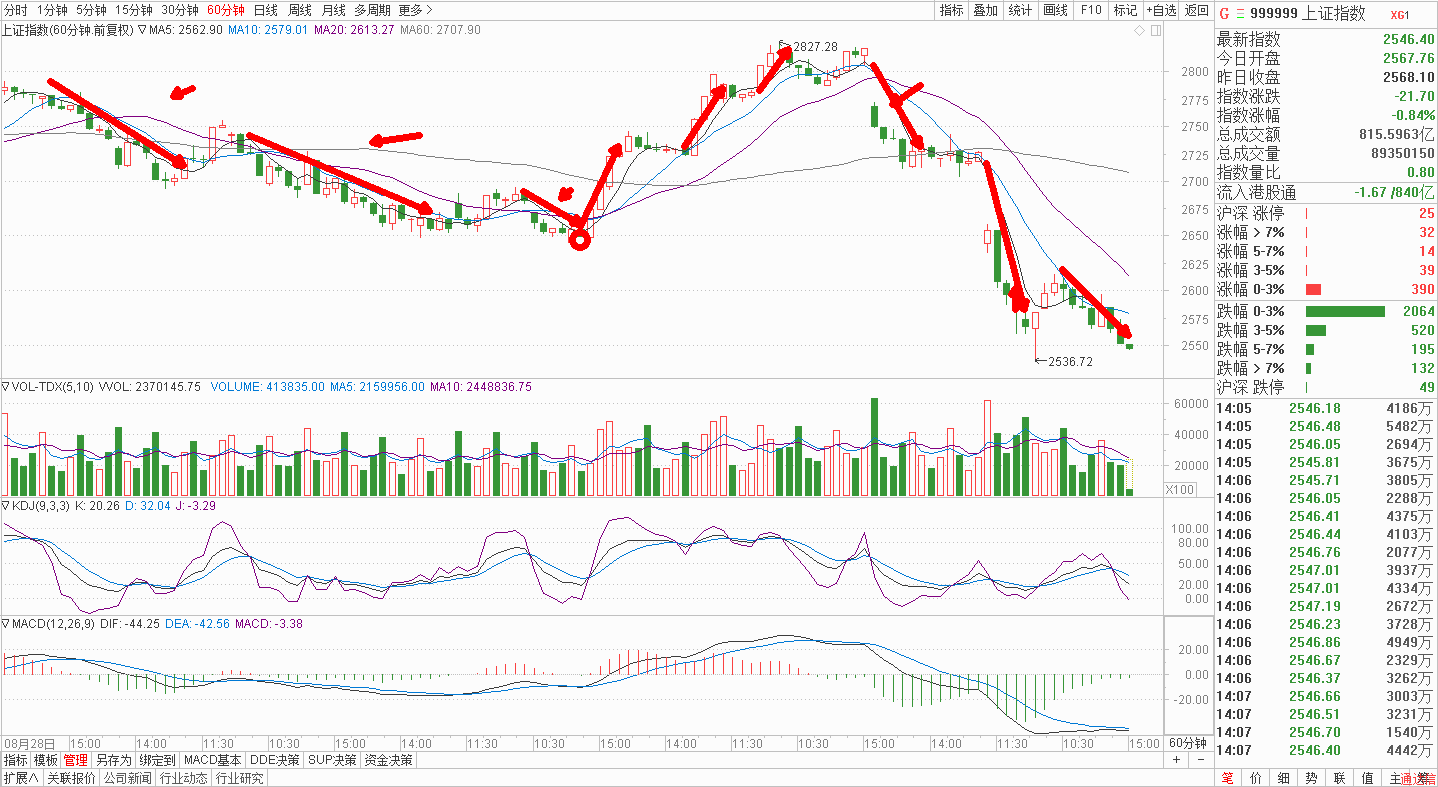Image resolution: width=1438 pixels, height=787 pixels.
Task: Open the 行业研究 tab
Action: click(x=239, y=778)
